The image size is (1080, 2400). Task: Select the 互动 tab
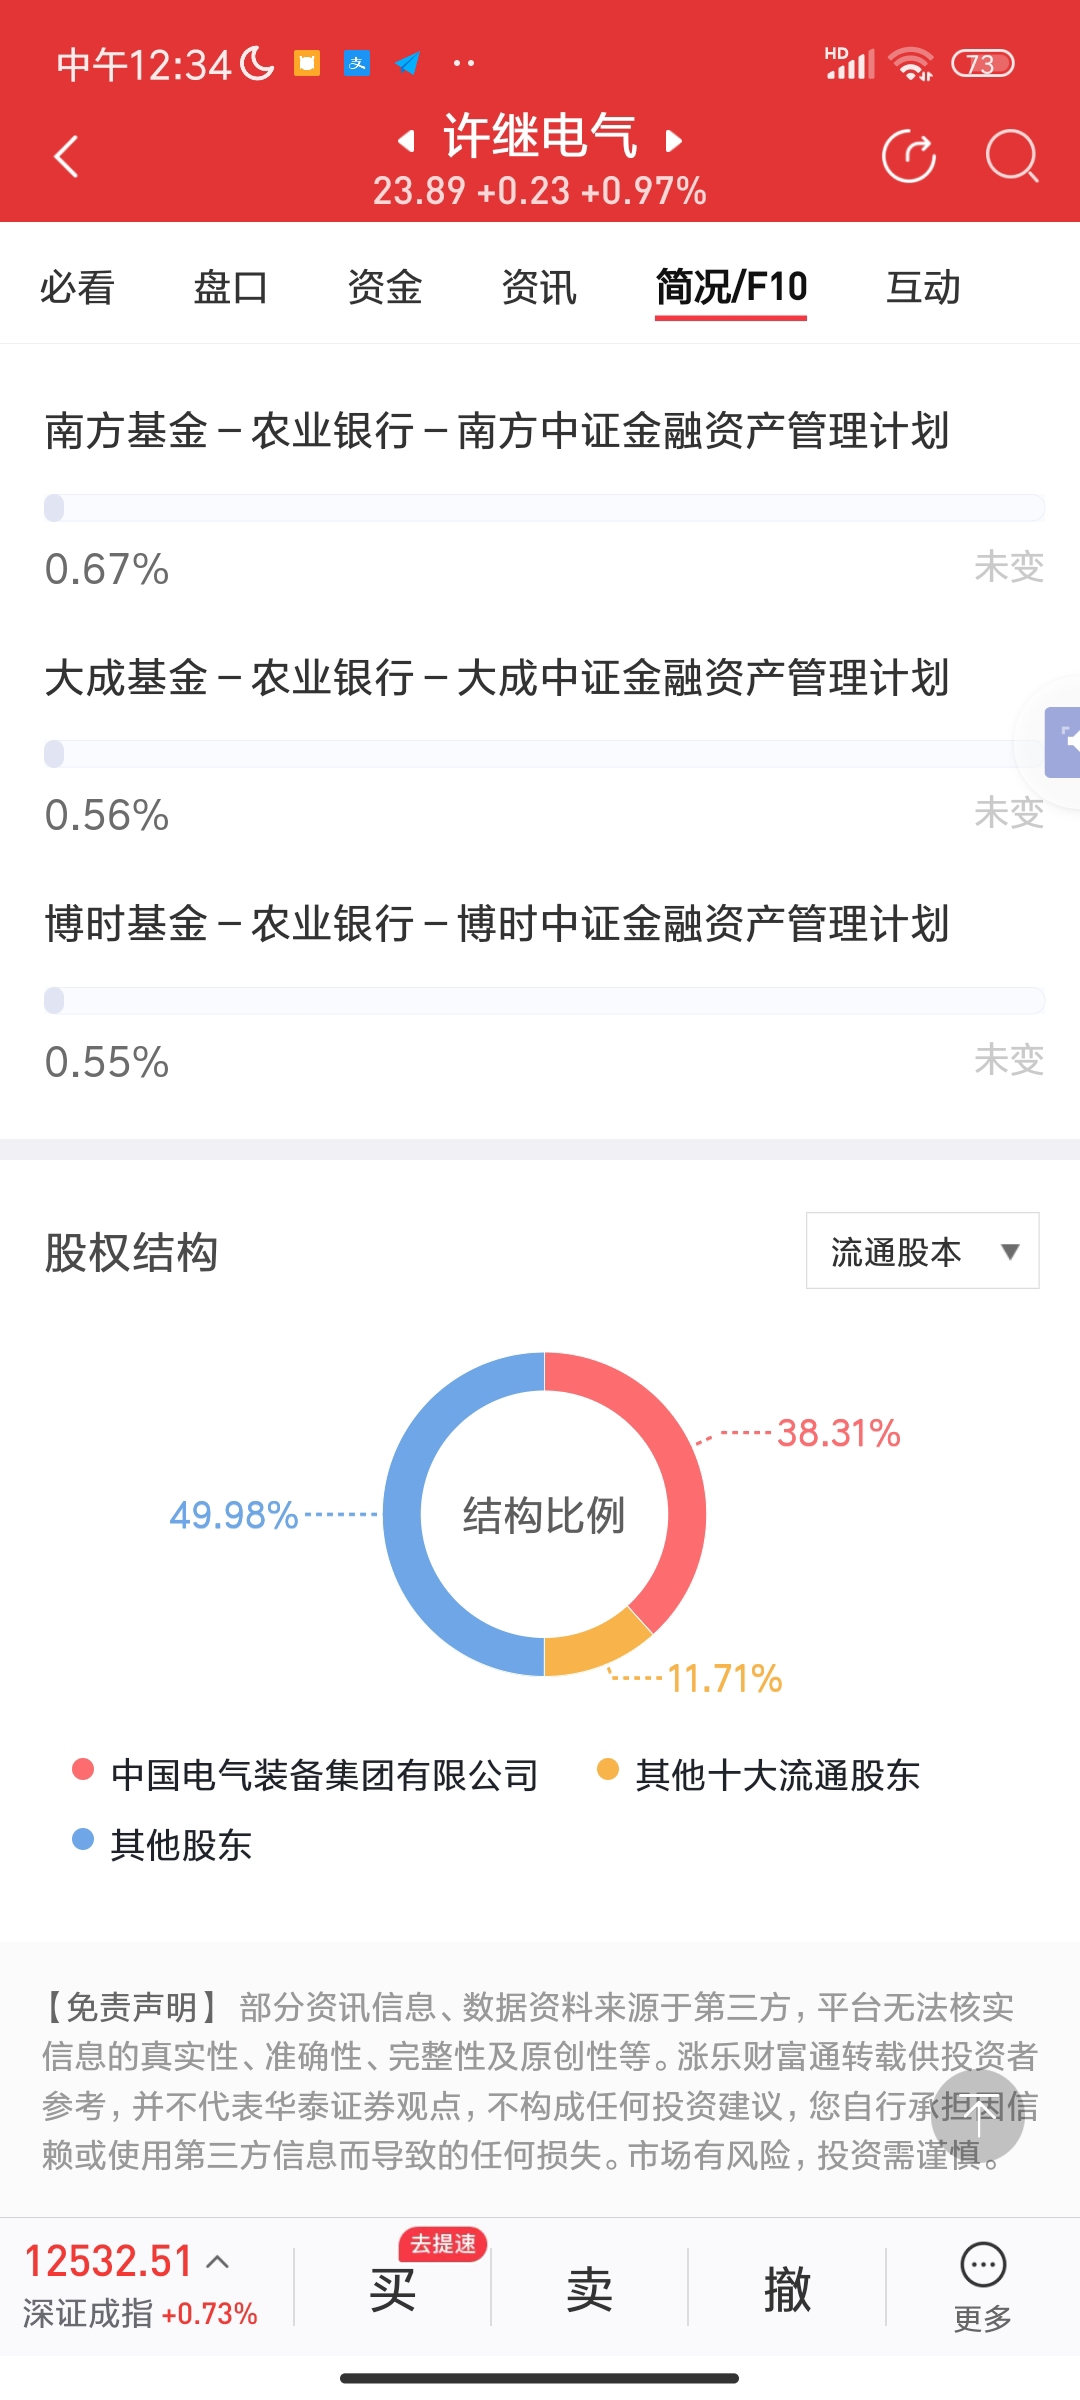point(923,287)
